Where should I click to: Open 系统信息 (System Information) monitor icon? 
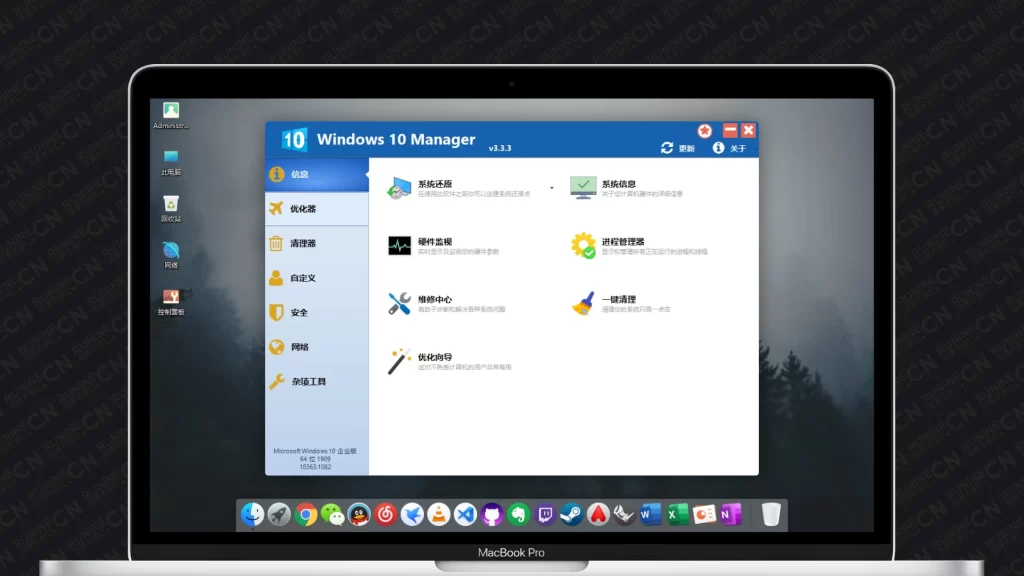click(x=583, y=187)
